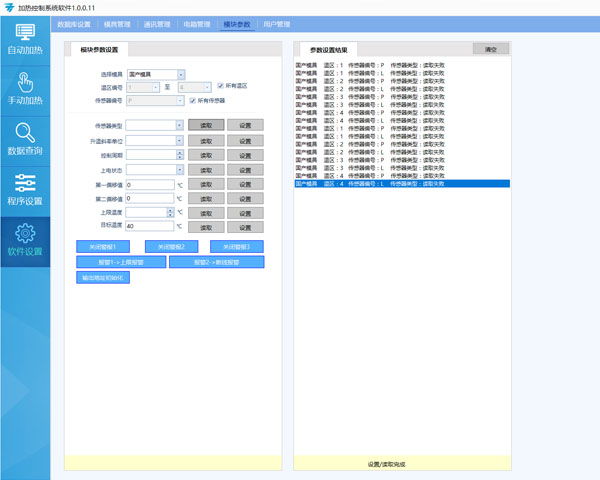Click the app logo in title bar
The width and height of the screenshot is (600, 480).
tap(8, 7)
